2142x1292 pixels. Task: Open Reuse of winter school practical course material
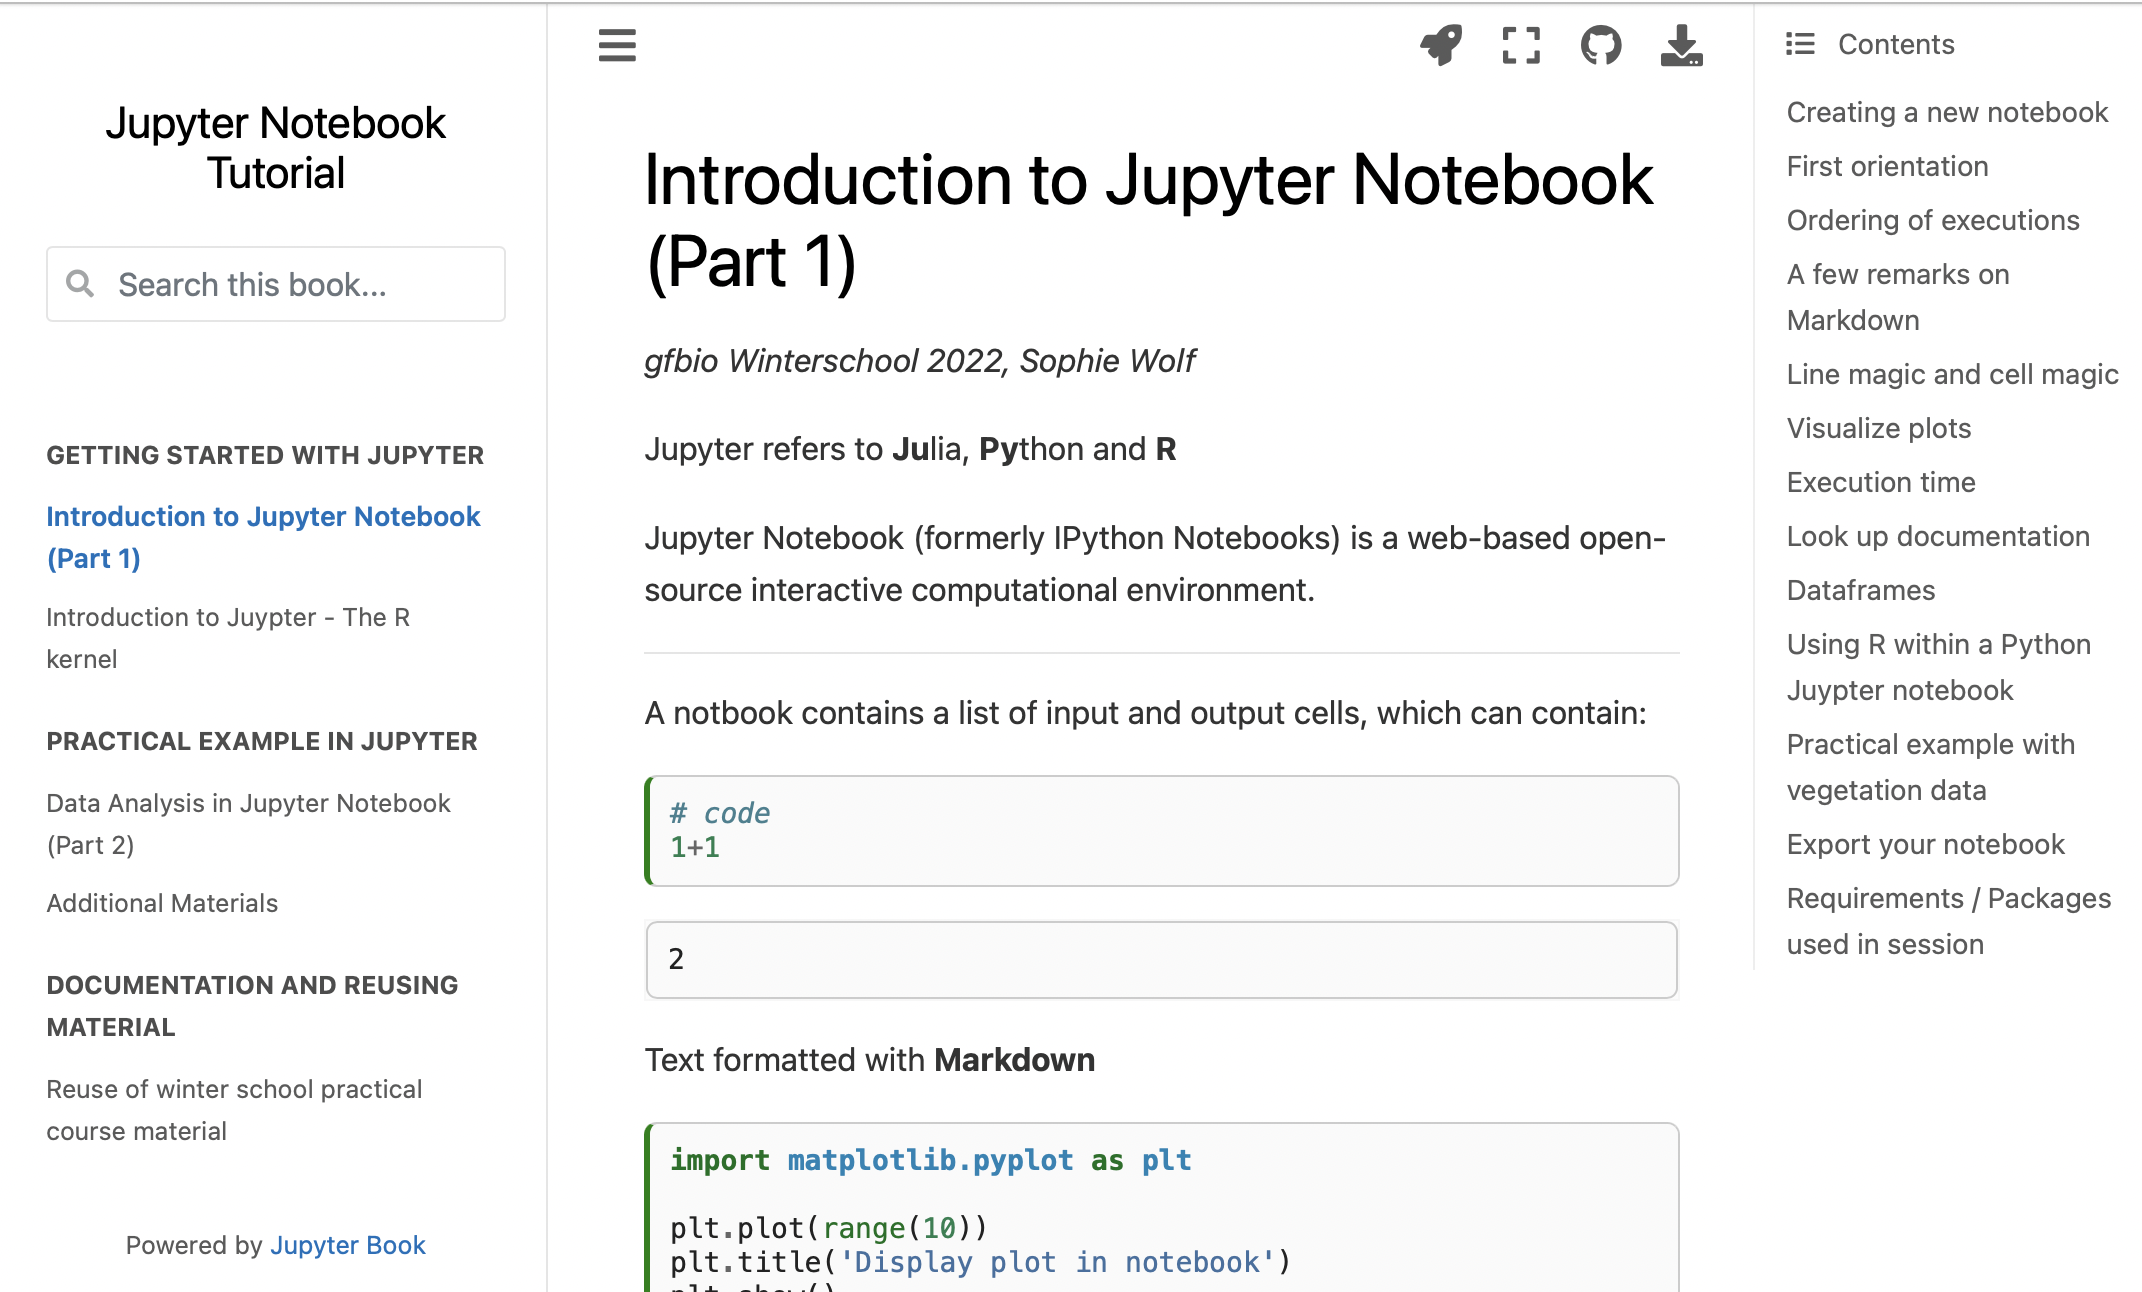pyautogui.click(x=234, y=1110)
